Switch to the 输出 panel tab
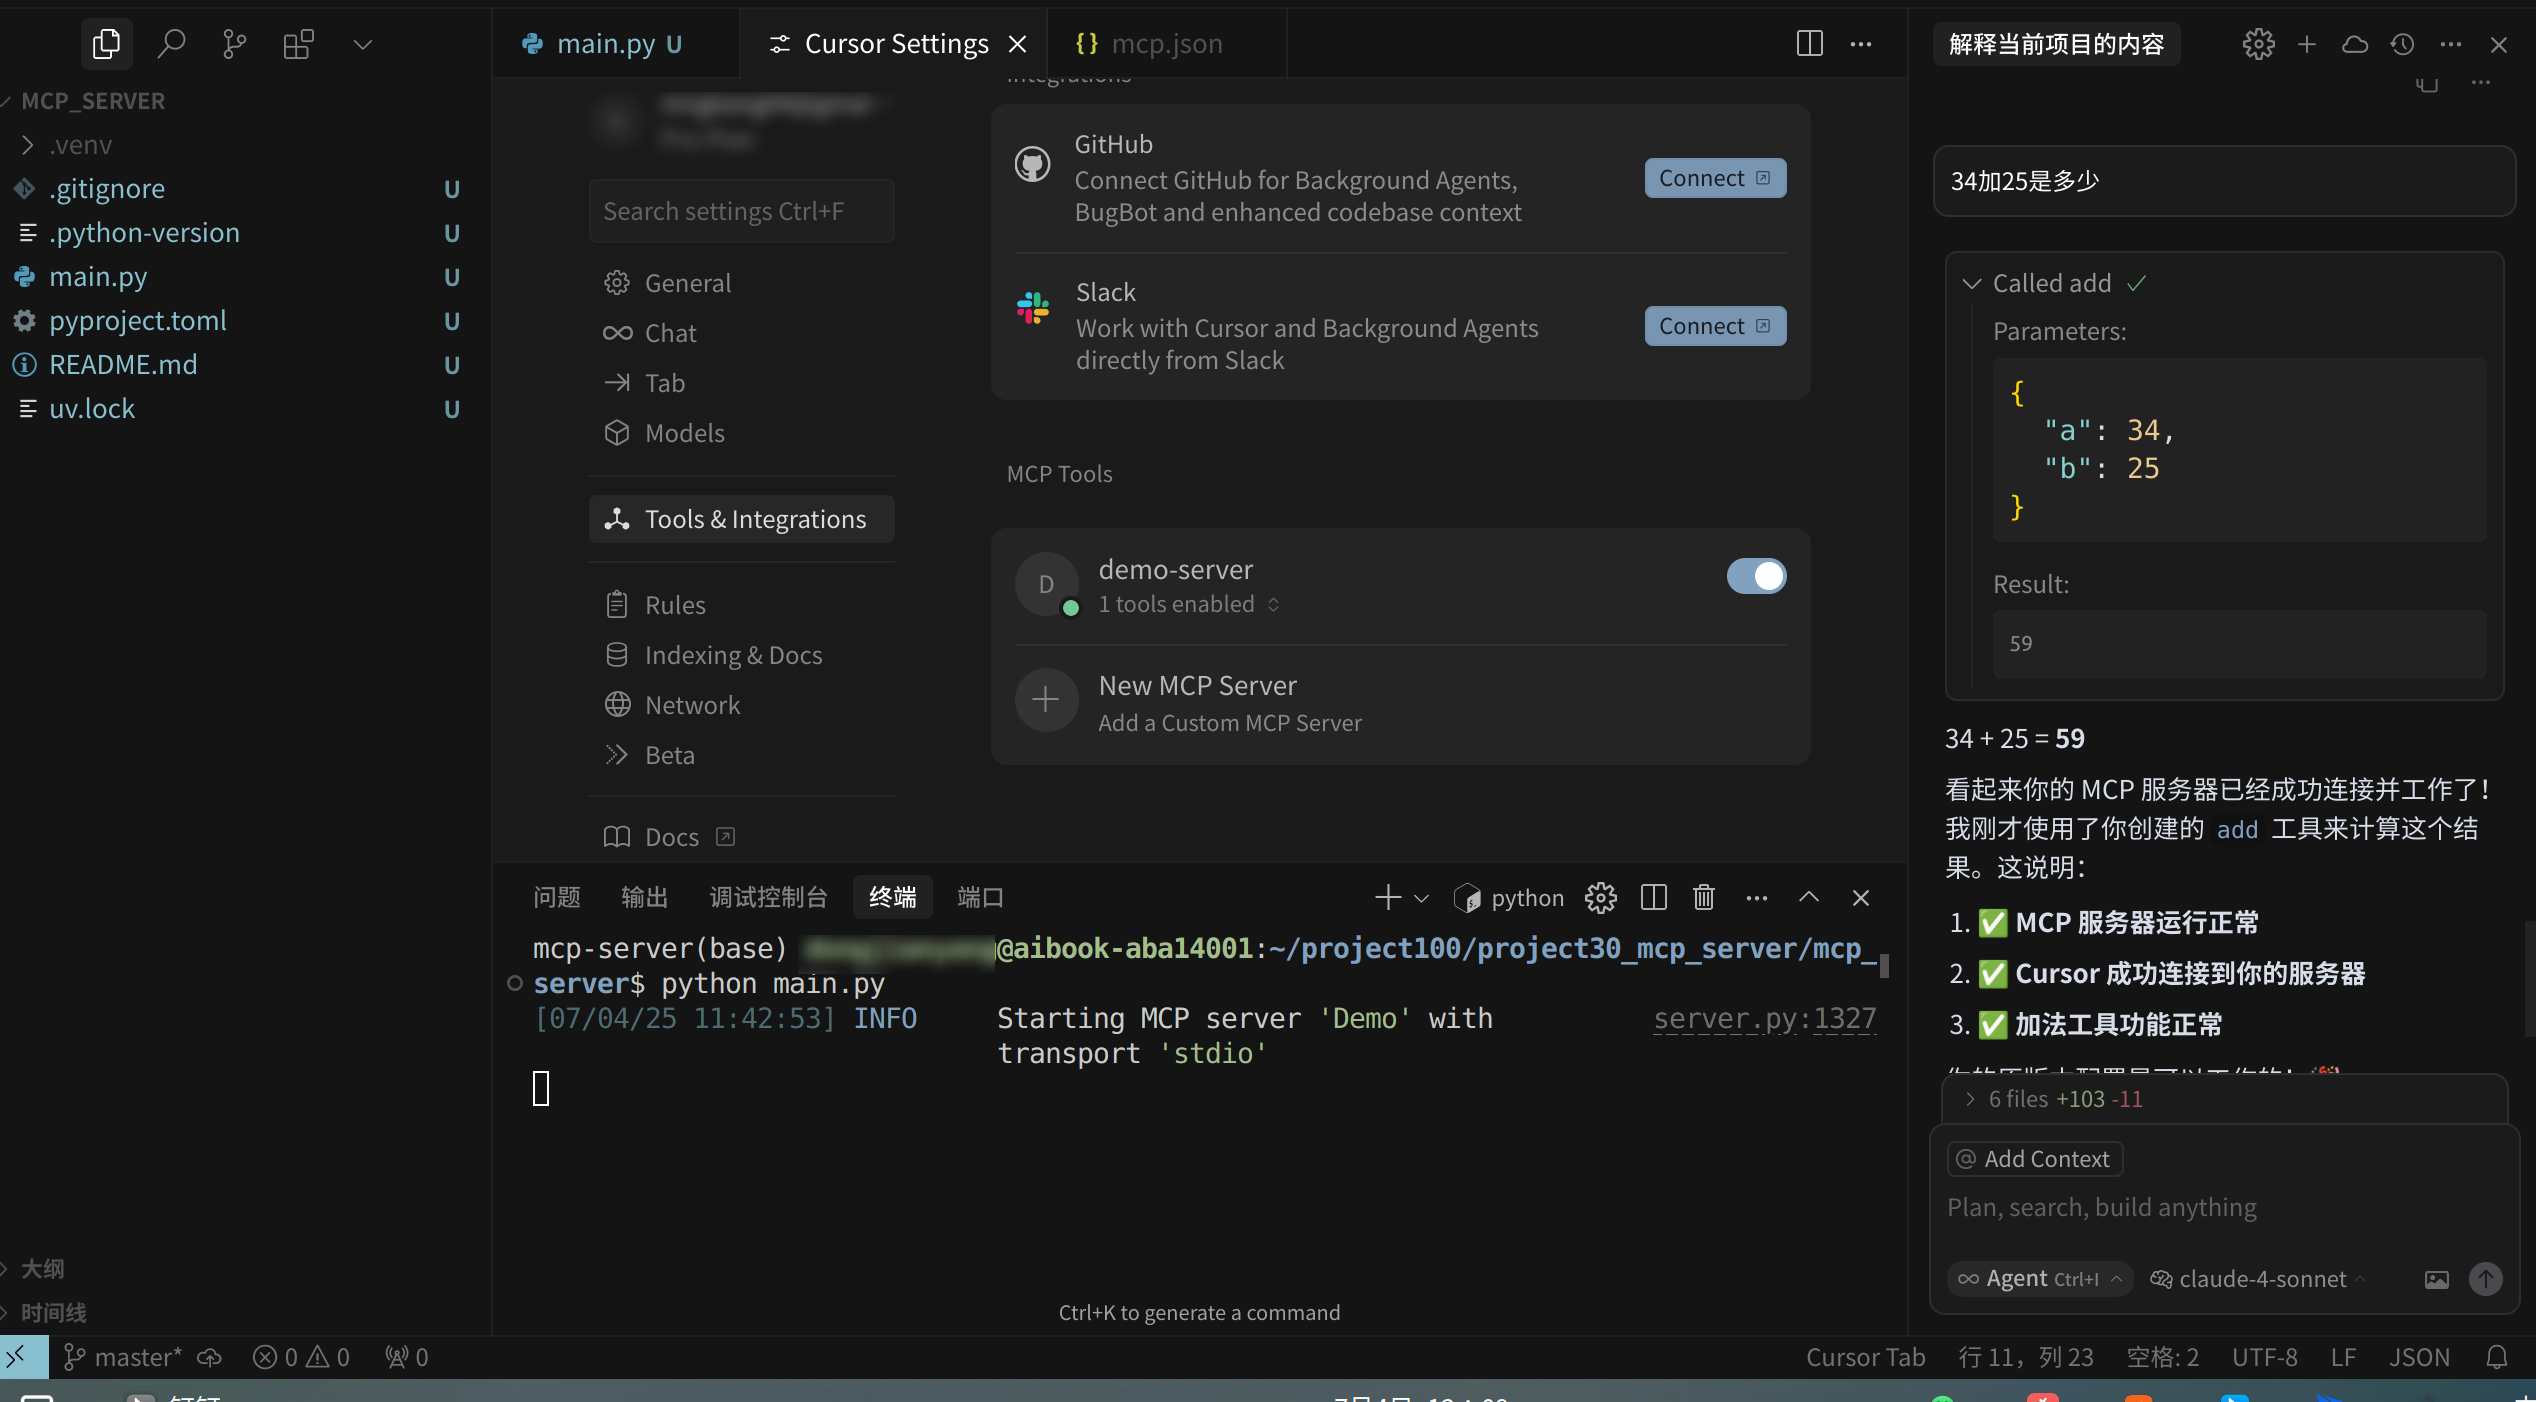This screenshot has width=2536, height=1402. [644, 898]
